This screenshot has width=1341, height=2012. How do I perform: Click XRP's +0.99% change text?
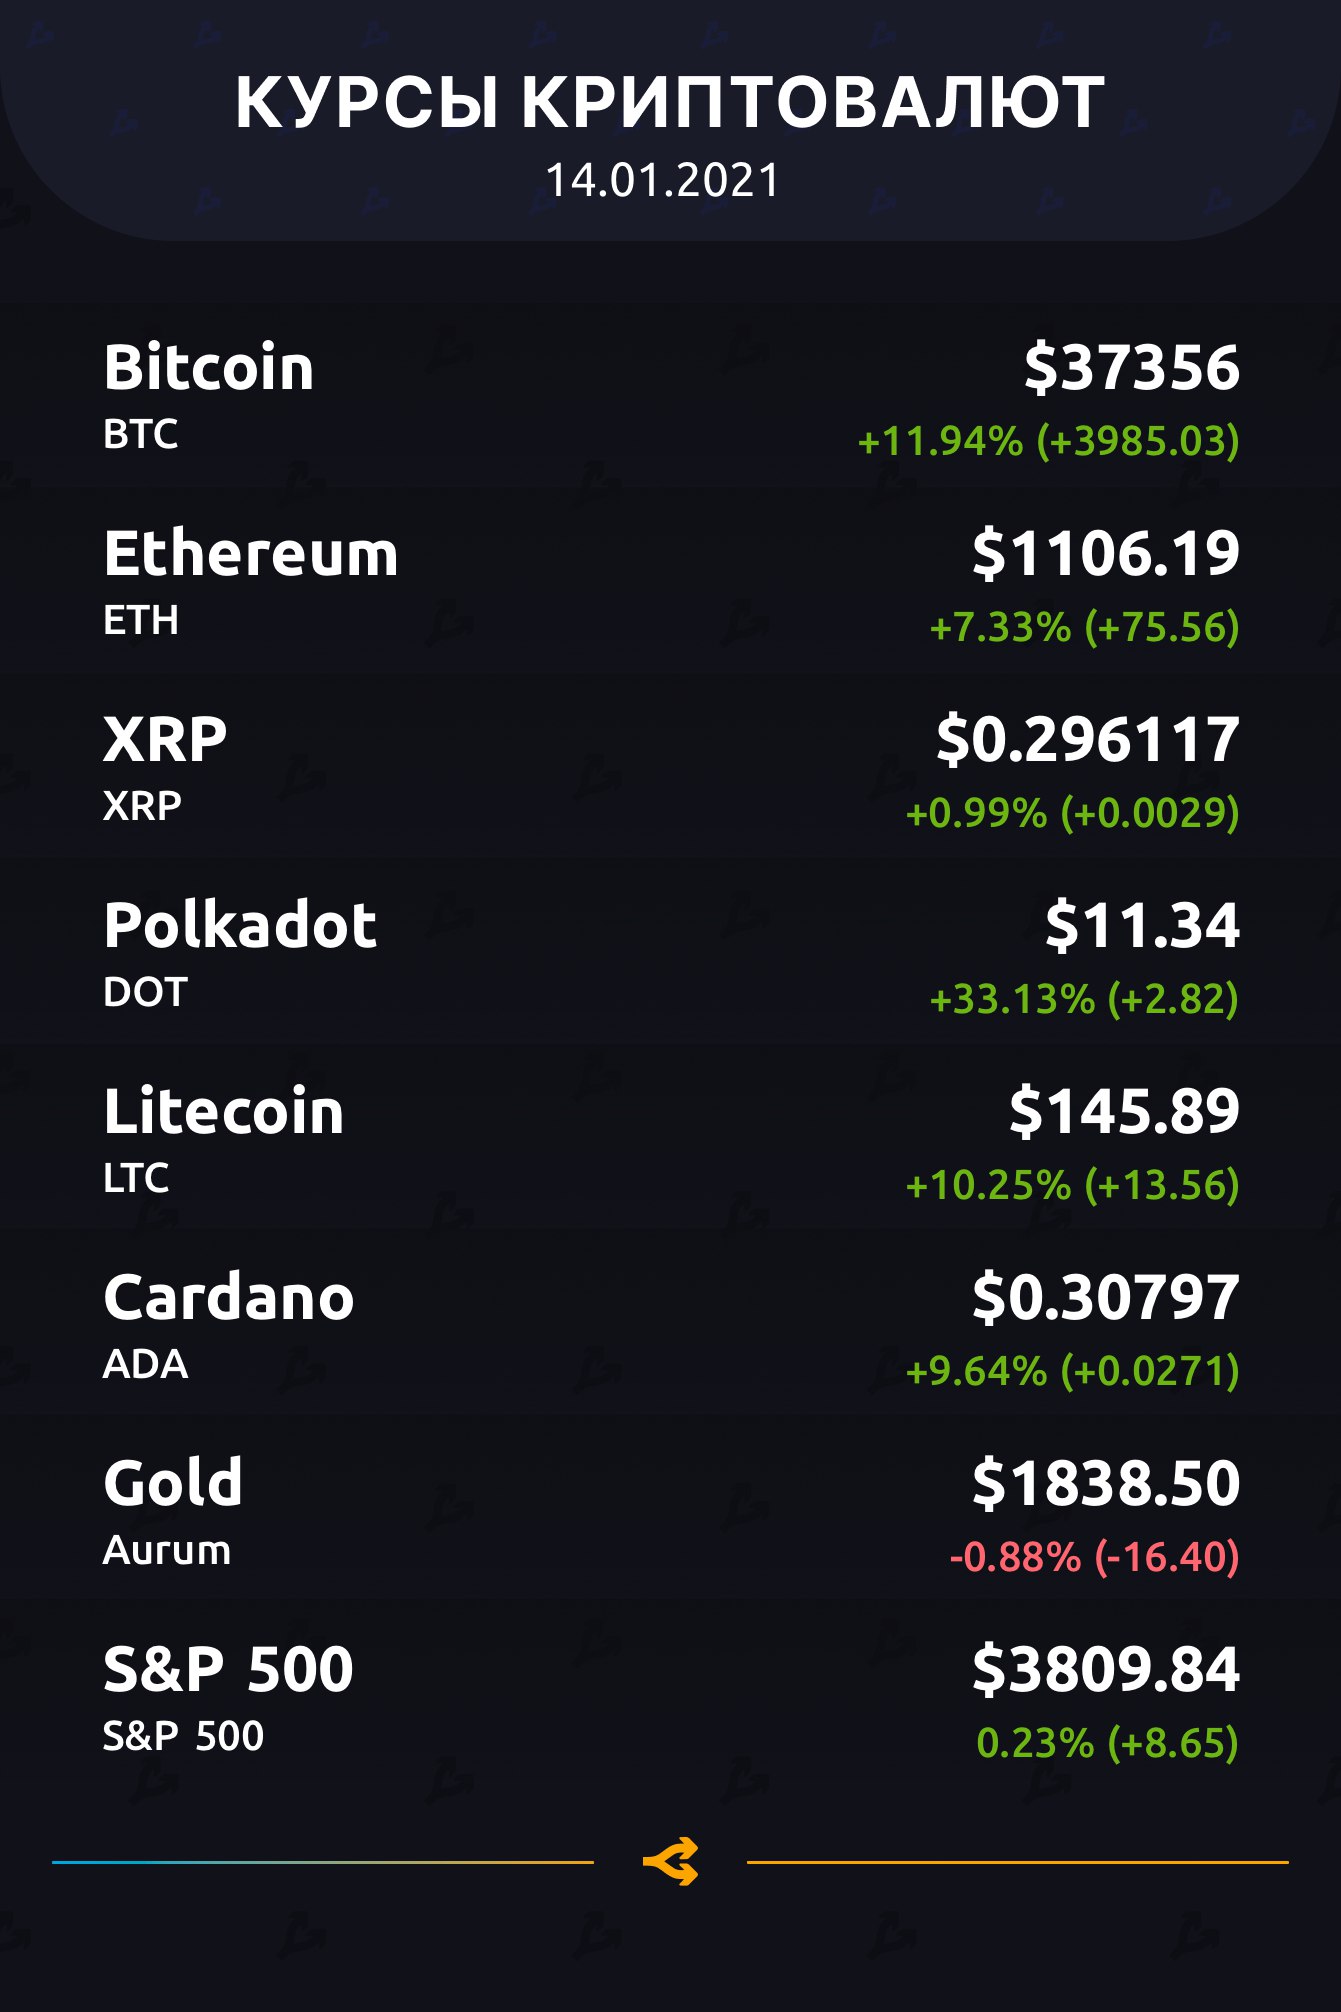point(1072,813)
